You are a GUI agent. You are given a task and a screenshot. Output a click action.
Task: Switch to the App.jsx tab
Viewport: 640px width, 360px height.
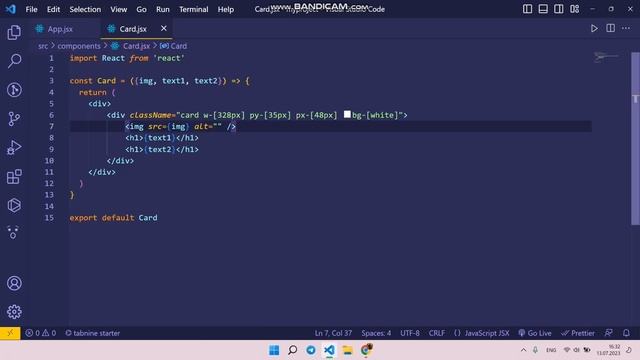coord(60,29)
